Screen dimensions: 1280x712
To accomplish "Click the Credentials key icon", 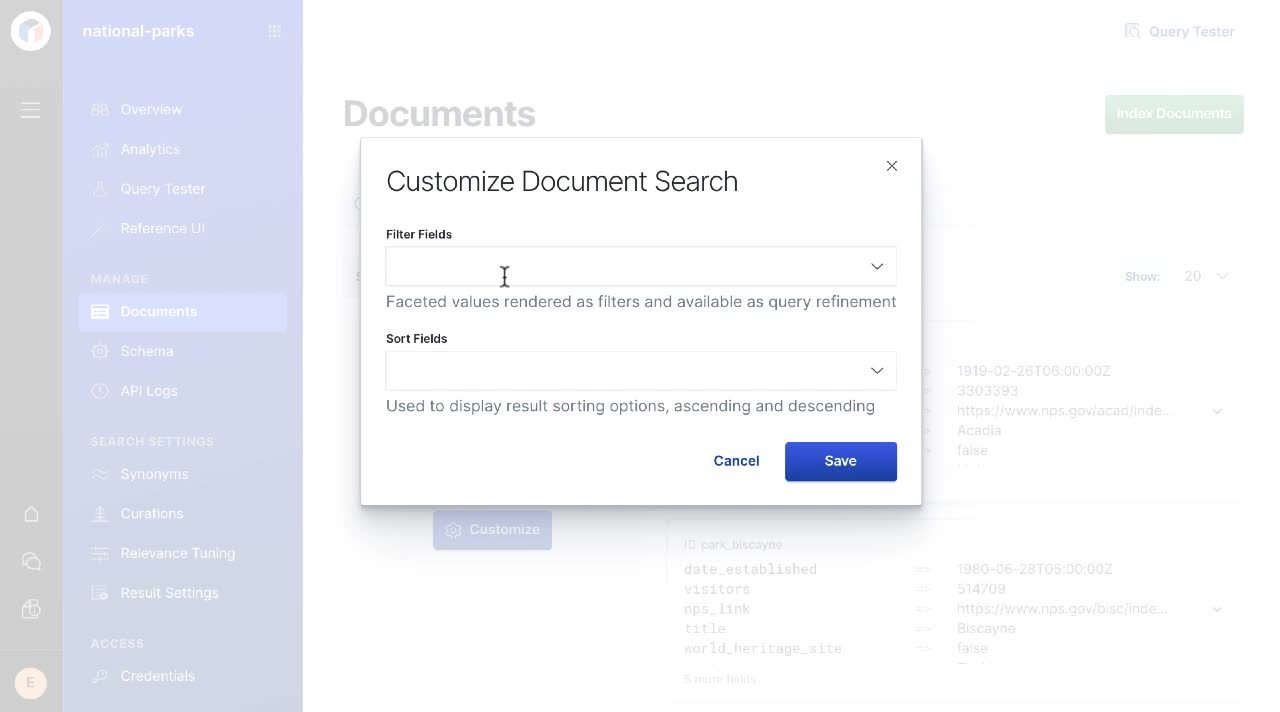I will coord(99,676).
